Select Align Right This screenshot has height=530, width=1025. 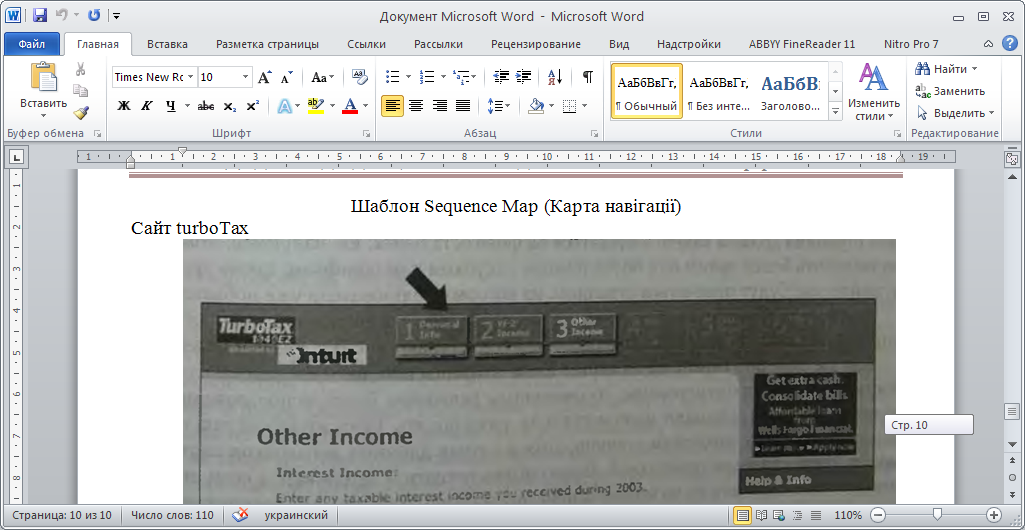coord(439,106)
